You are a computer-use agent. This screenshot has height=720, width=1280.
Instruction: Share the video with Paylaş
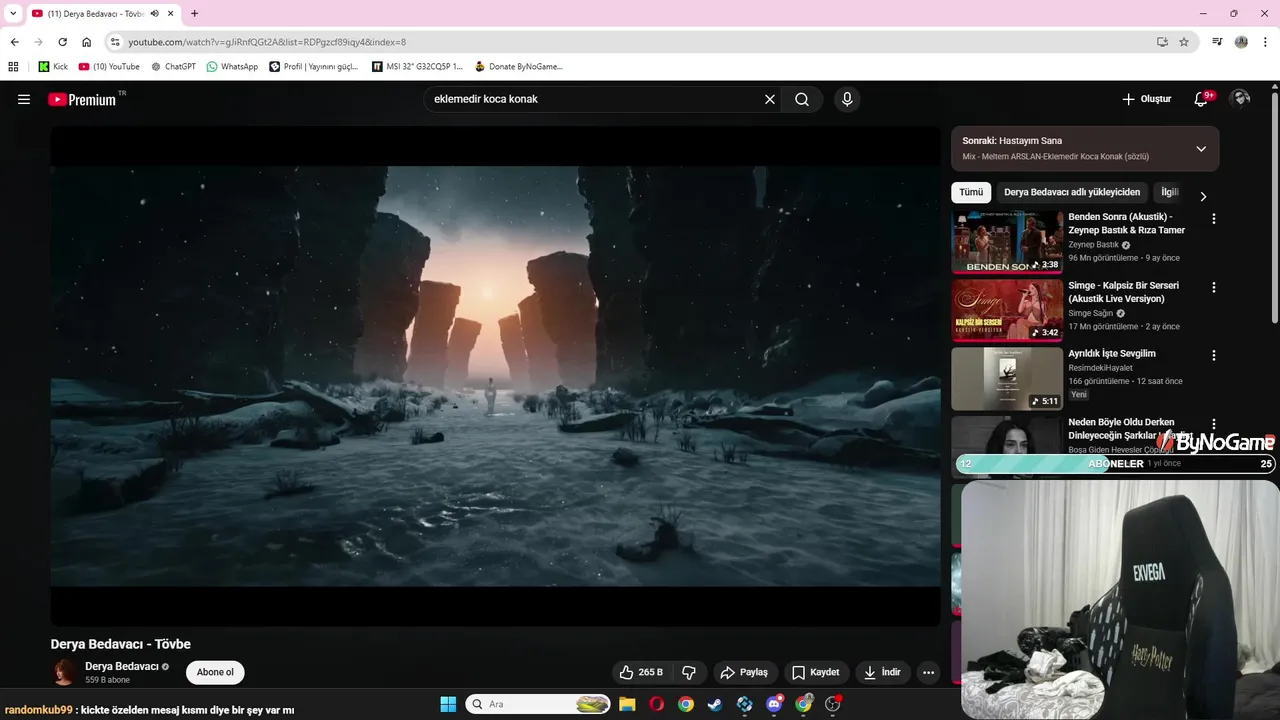point(743,672)
